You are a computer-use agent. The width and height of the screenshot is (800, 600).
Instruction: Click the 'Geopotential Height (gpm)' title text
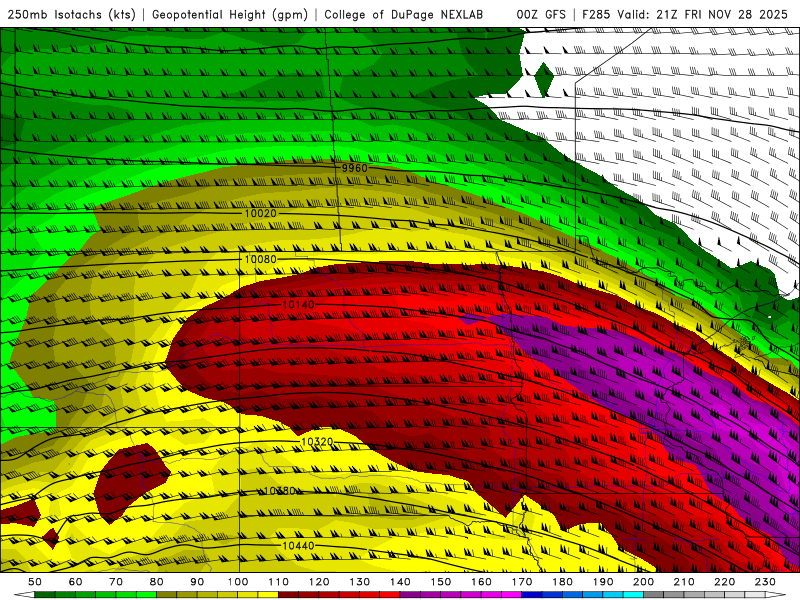point(230,14)
